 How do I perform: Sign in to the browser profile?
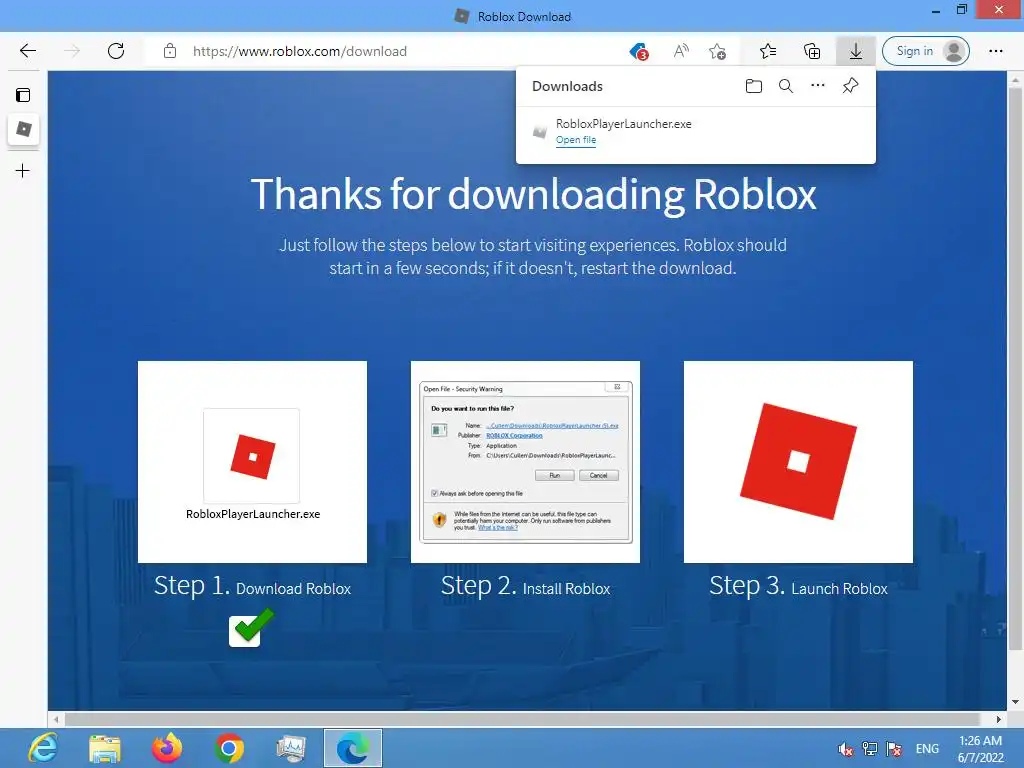(925, 51)
